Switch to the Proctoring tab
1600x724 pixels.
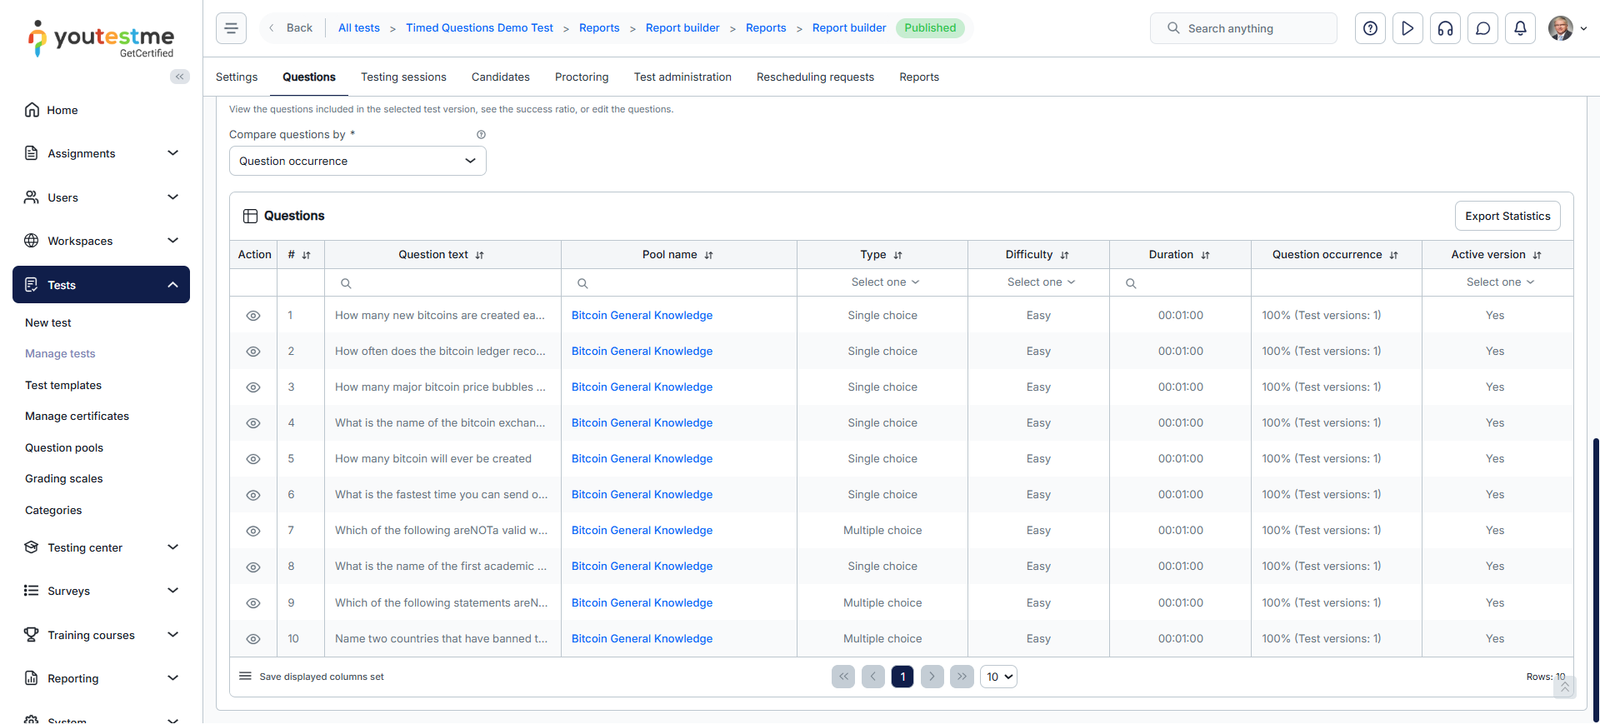[x=581, y=77]
